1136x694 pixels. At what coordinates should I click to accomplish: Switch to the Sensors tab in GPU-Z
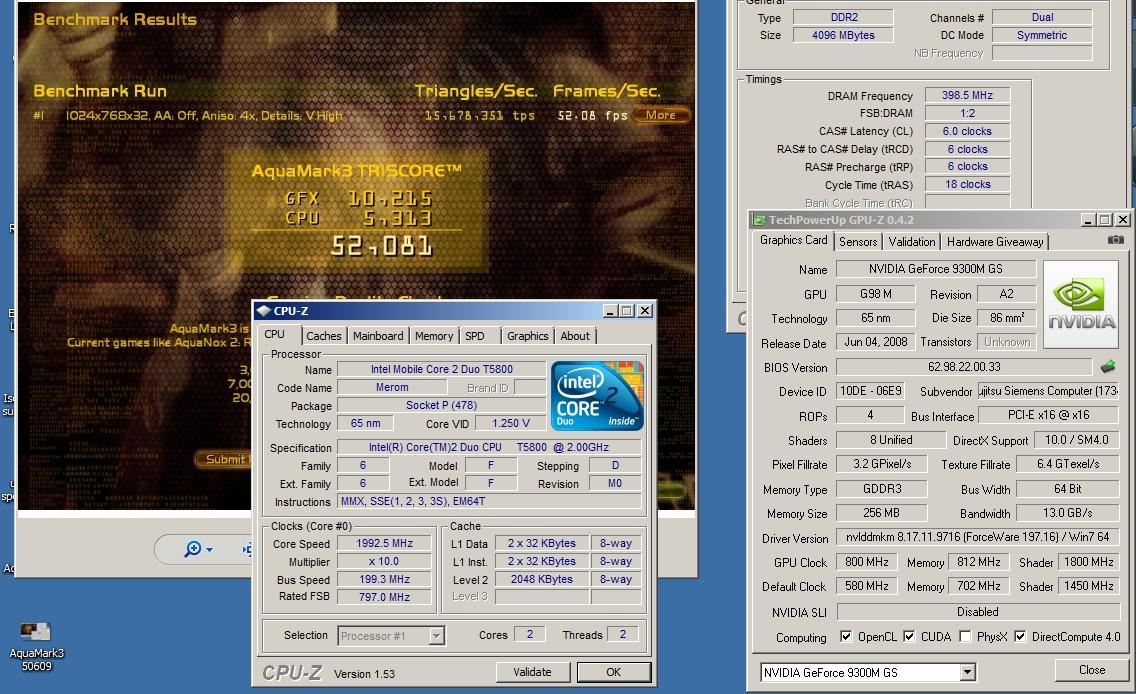858,242
